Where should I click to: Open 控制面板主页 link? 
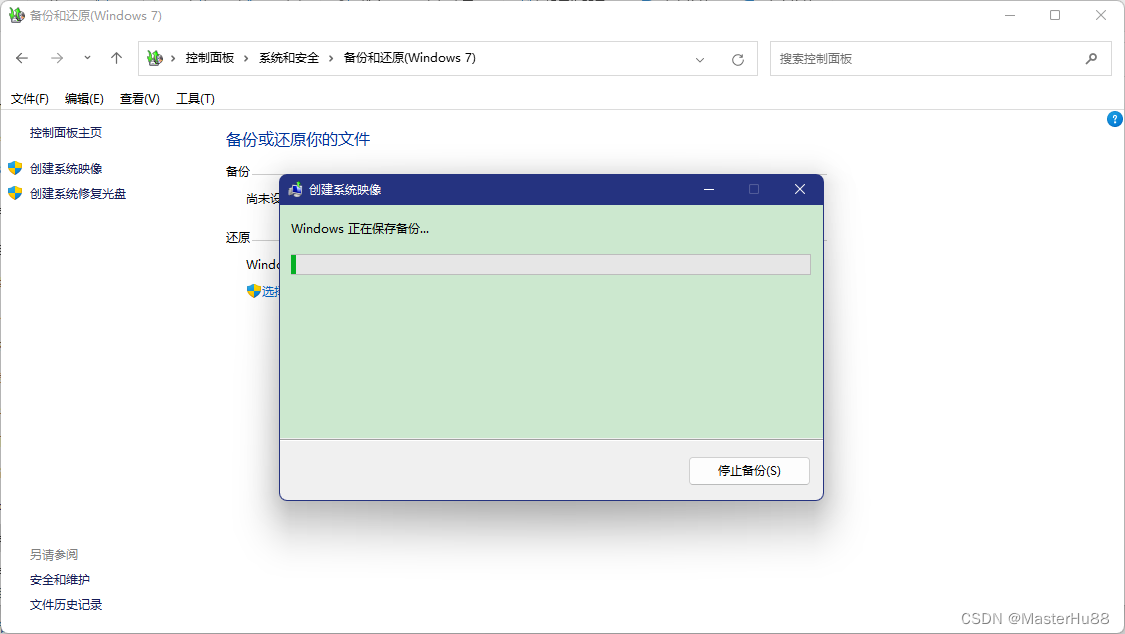66,133
